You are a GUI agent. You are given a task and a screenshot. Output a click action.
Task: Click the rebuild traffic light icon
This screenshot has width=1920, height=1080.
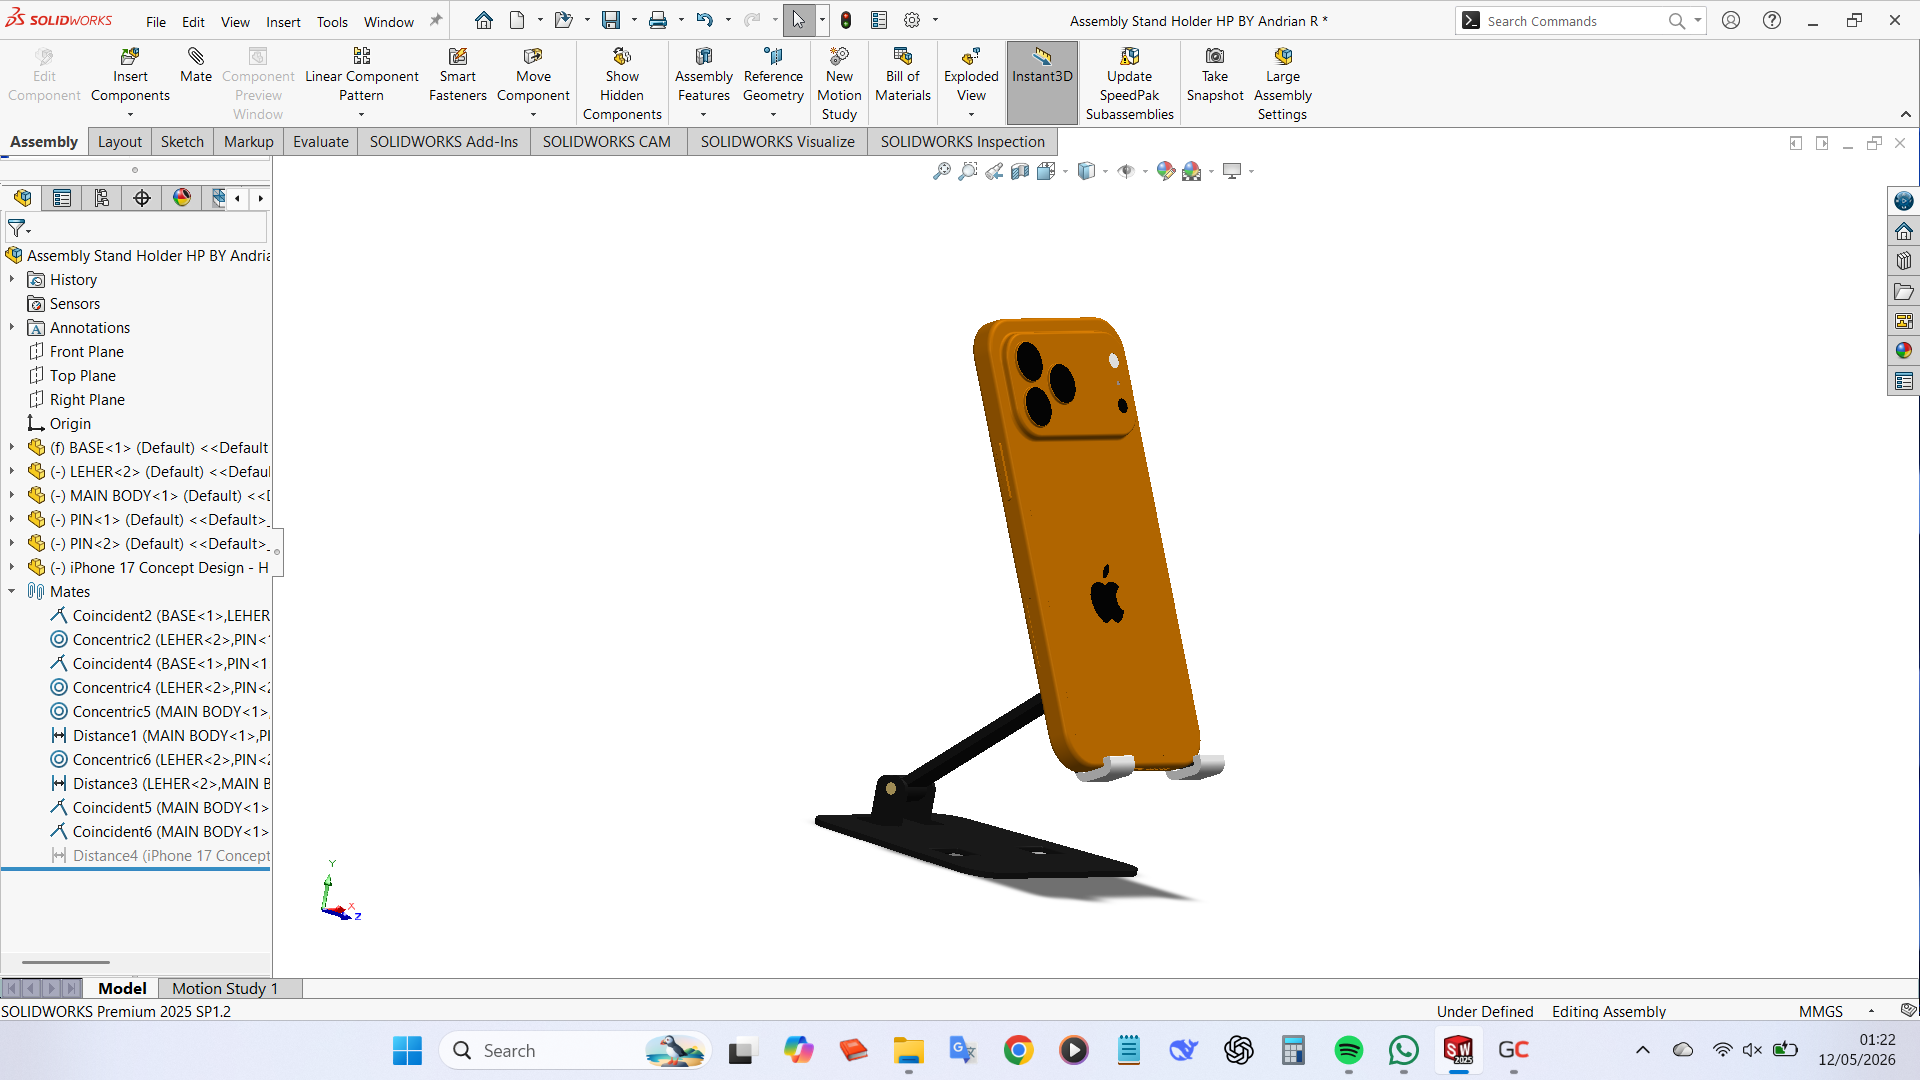846,20
